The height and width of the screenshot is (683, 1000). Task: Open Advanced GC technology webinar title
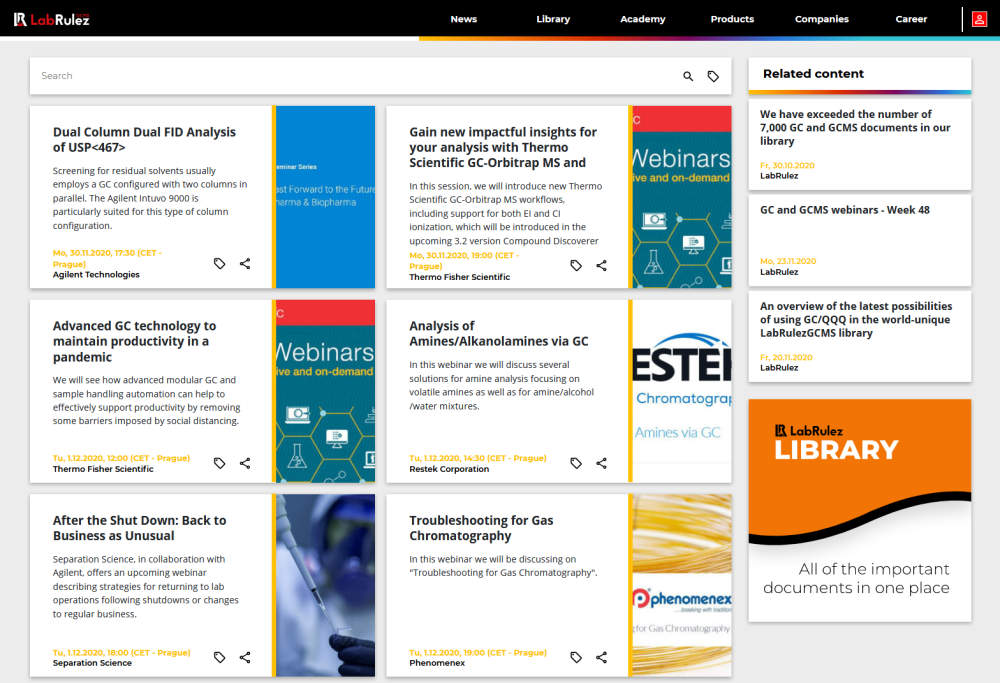tap(135, 341)
